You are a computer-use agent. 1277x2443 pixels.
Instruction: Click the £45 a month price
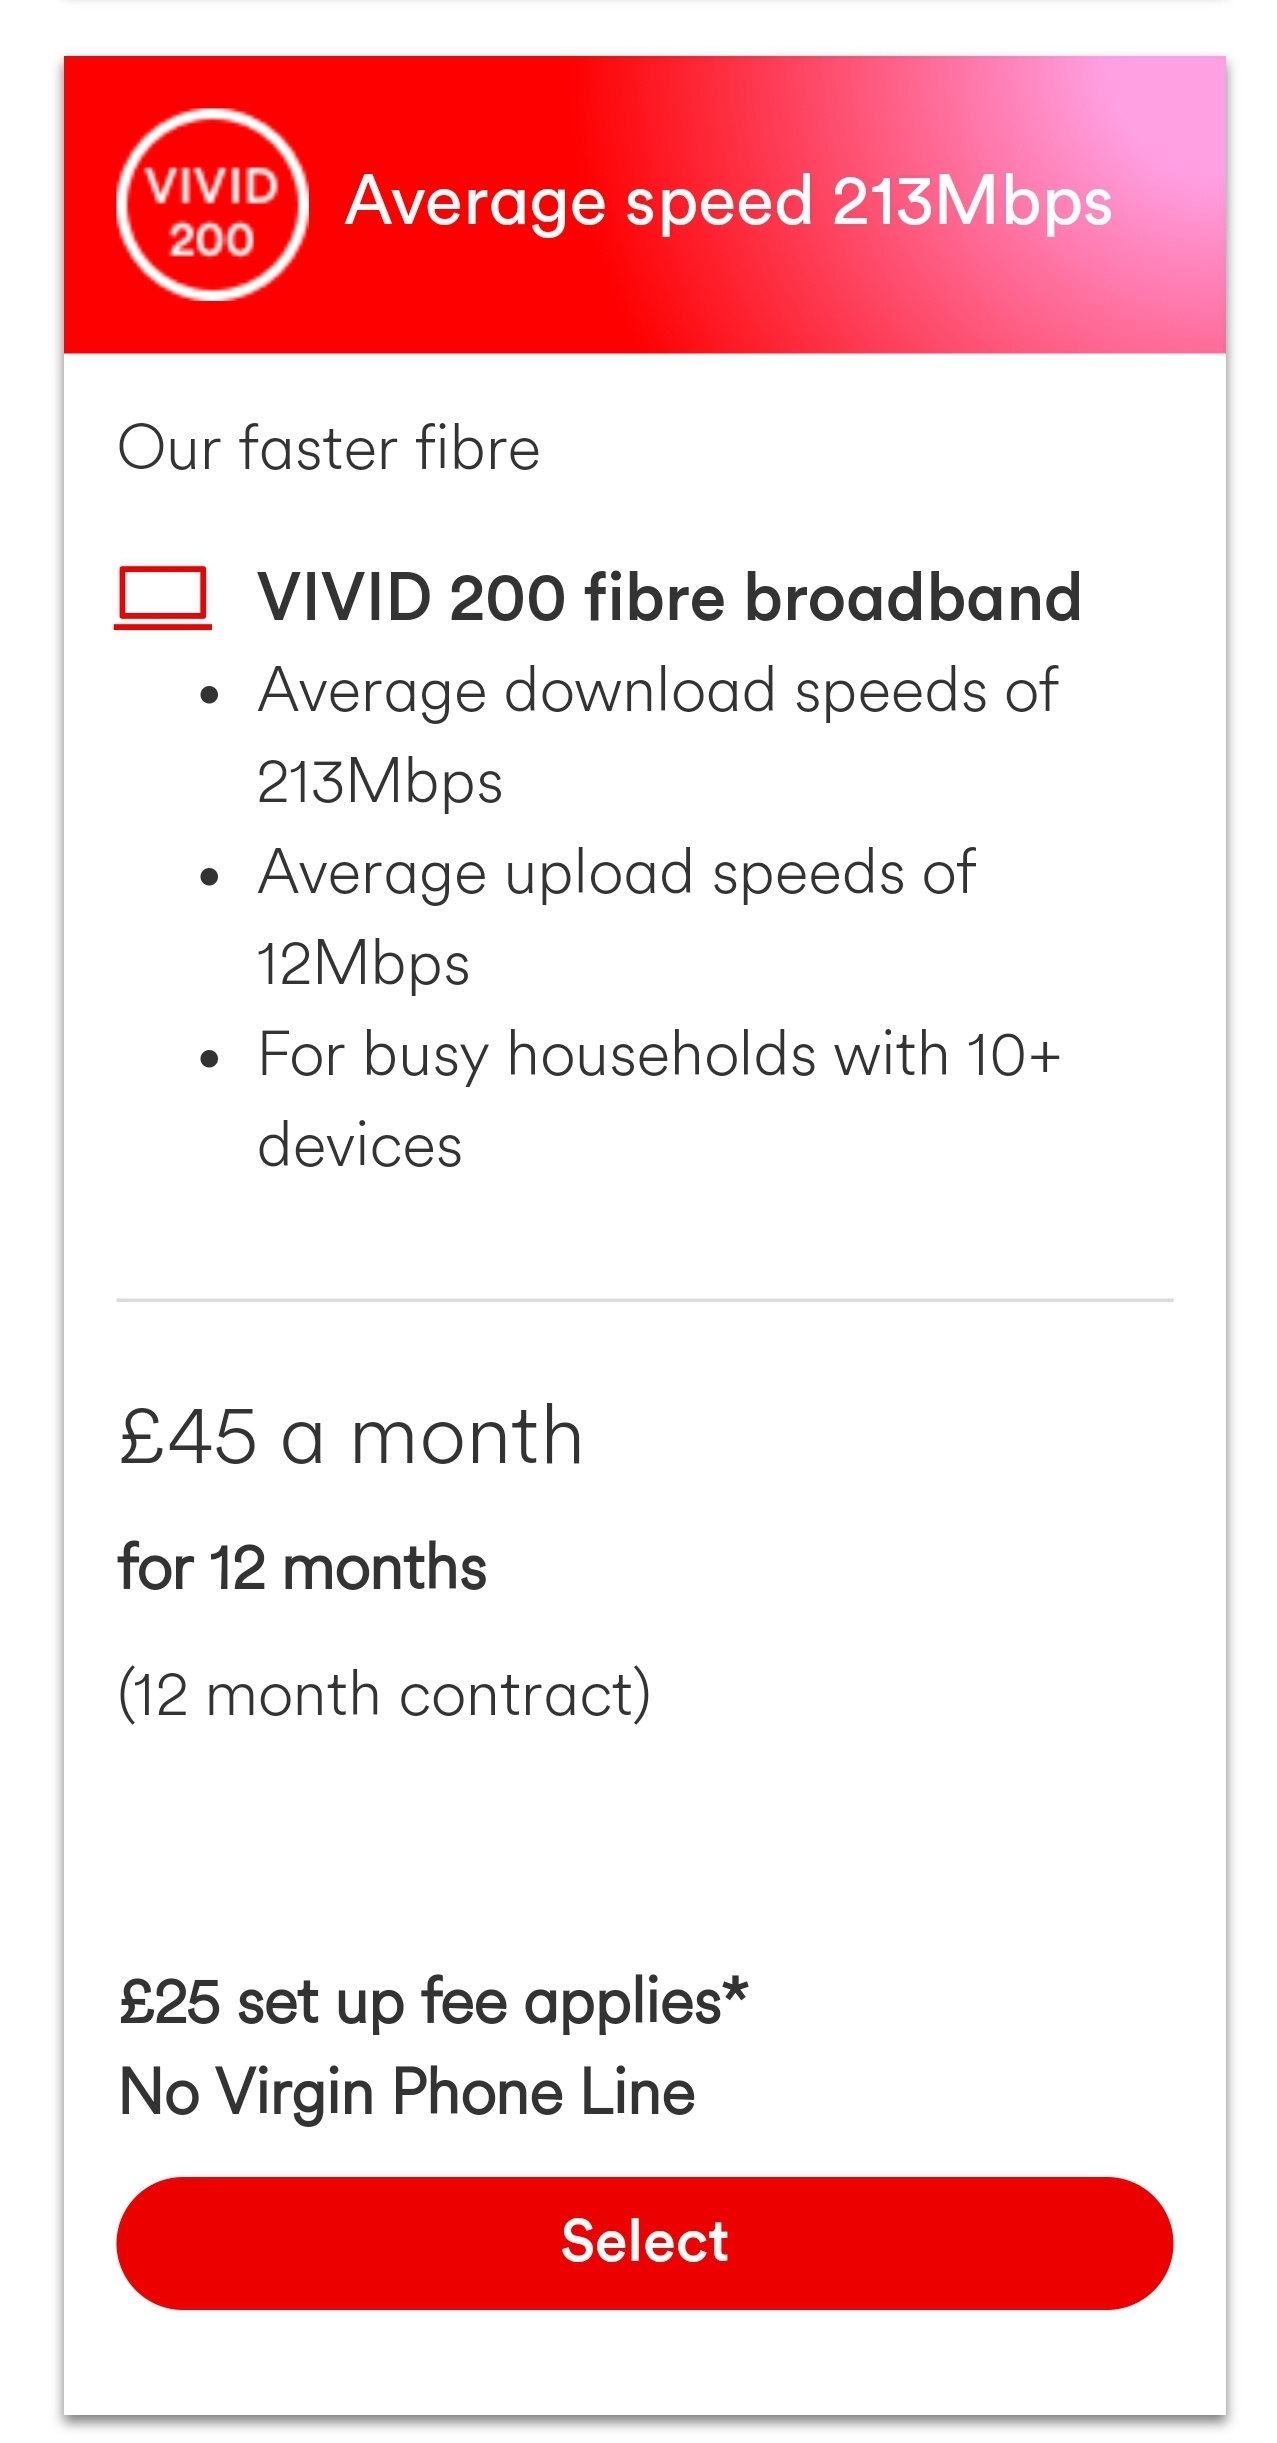pyautogui.click(x=350, y=1436)
